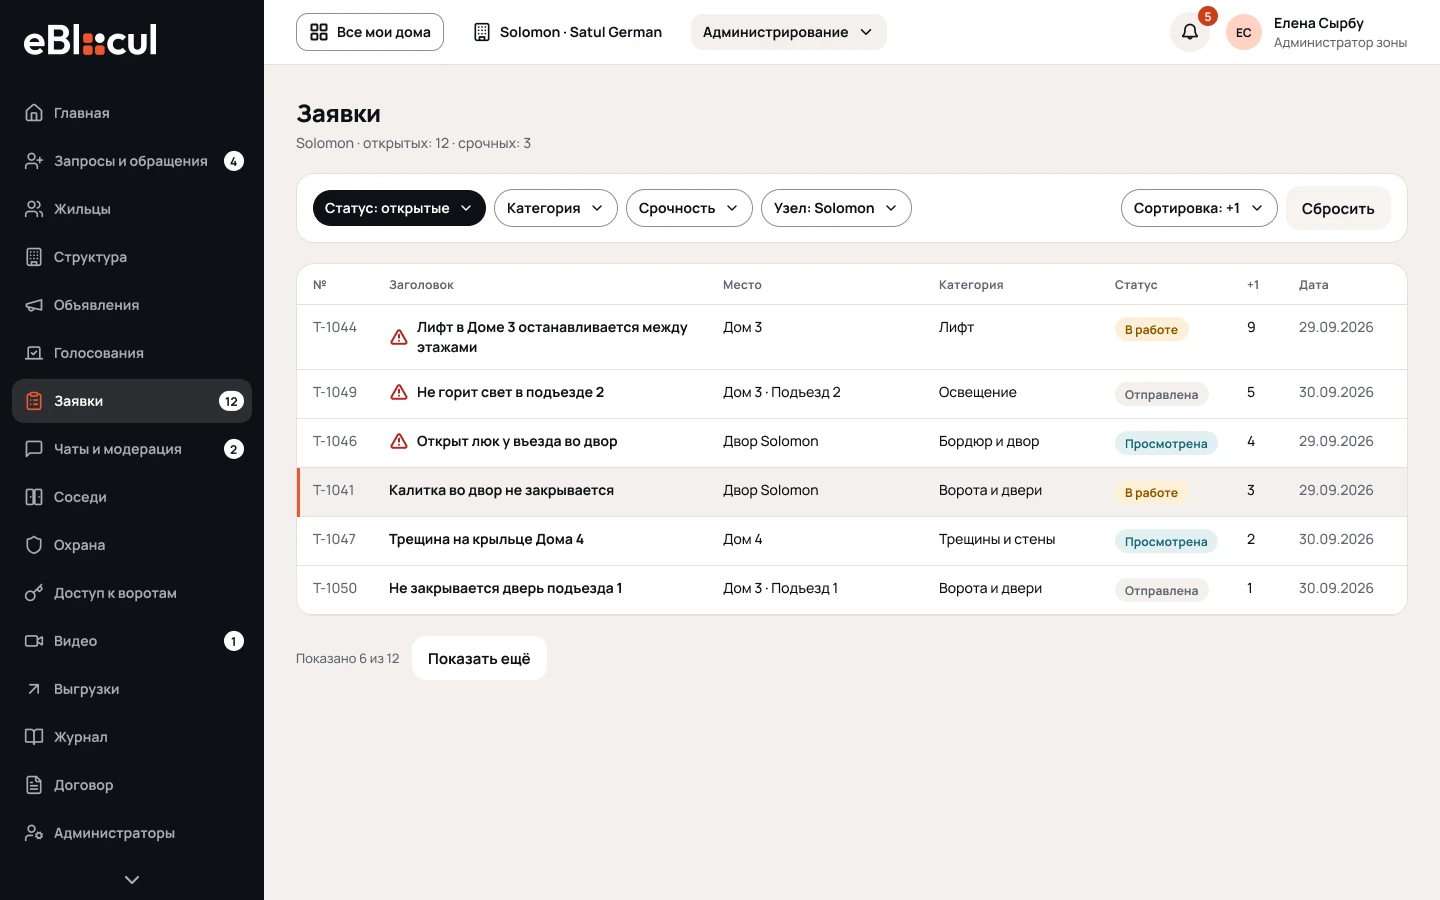1440x900 pixels.
Task: Click ticket number T-1049
Action: point(335,392)
